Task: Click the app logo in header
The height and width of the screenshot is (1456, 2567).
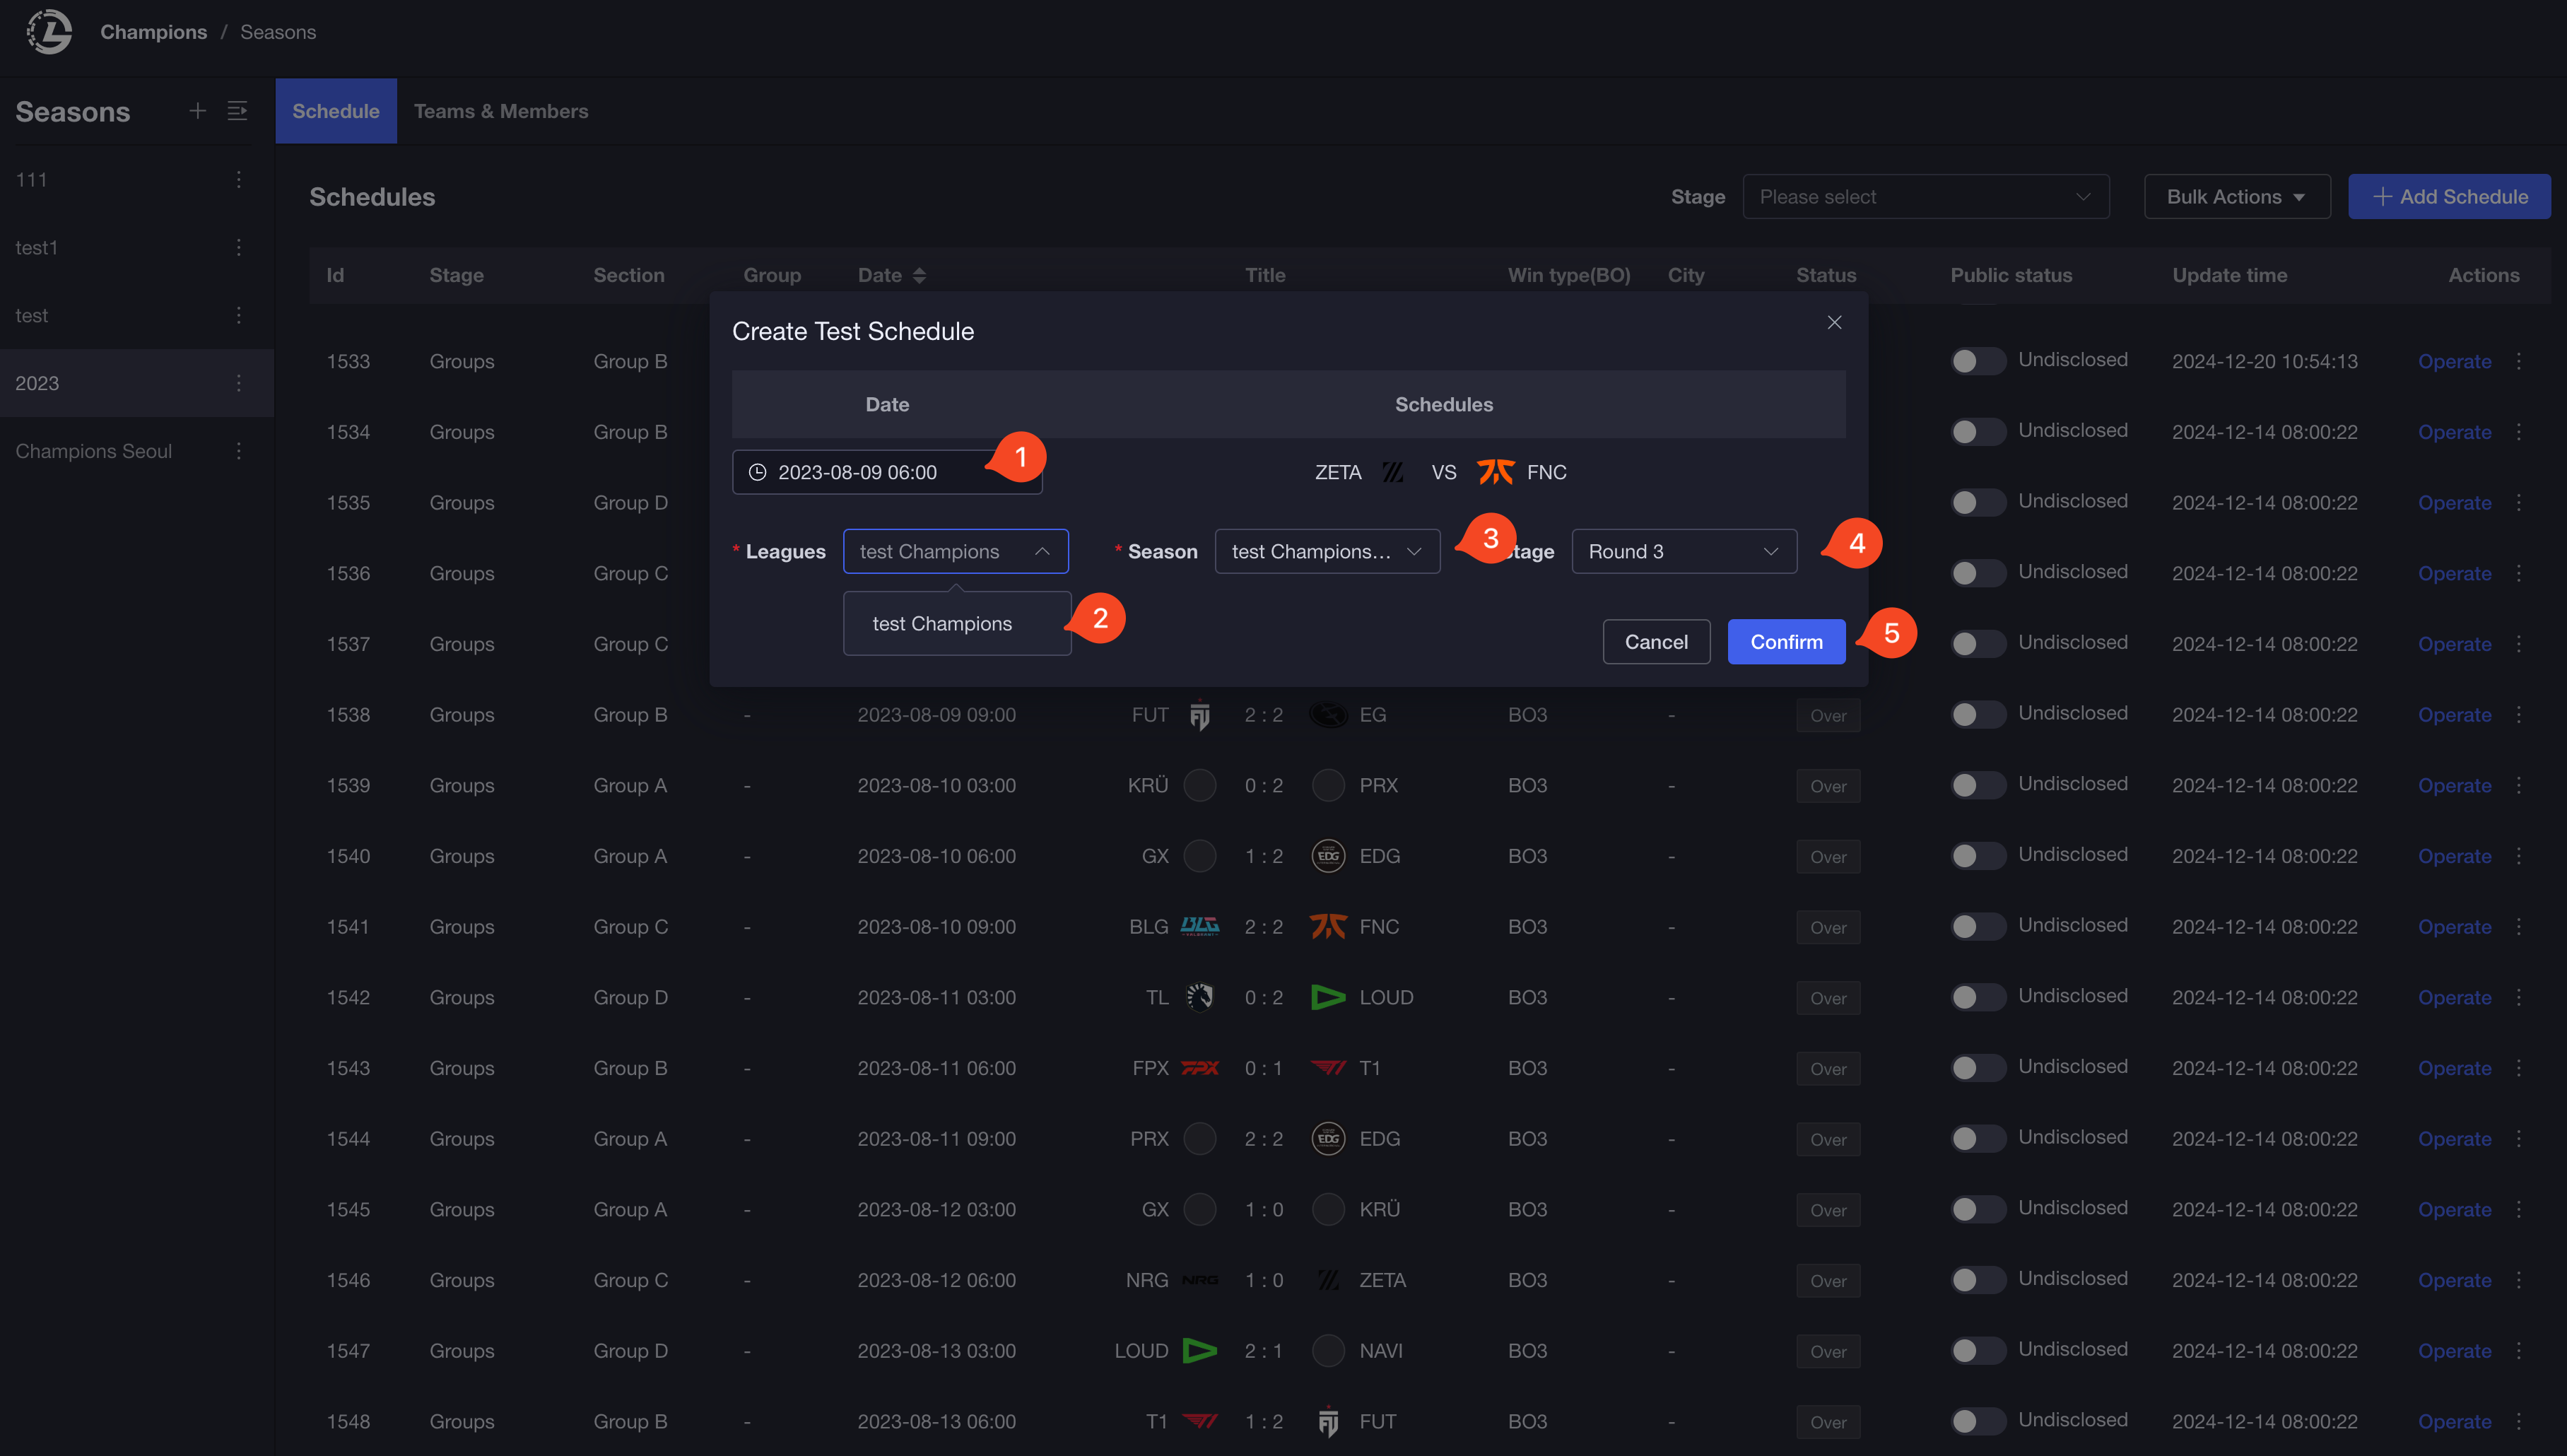Action: pos(48,32)
